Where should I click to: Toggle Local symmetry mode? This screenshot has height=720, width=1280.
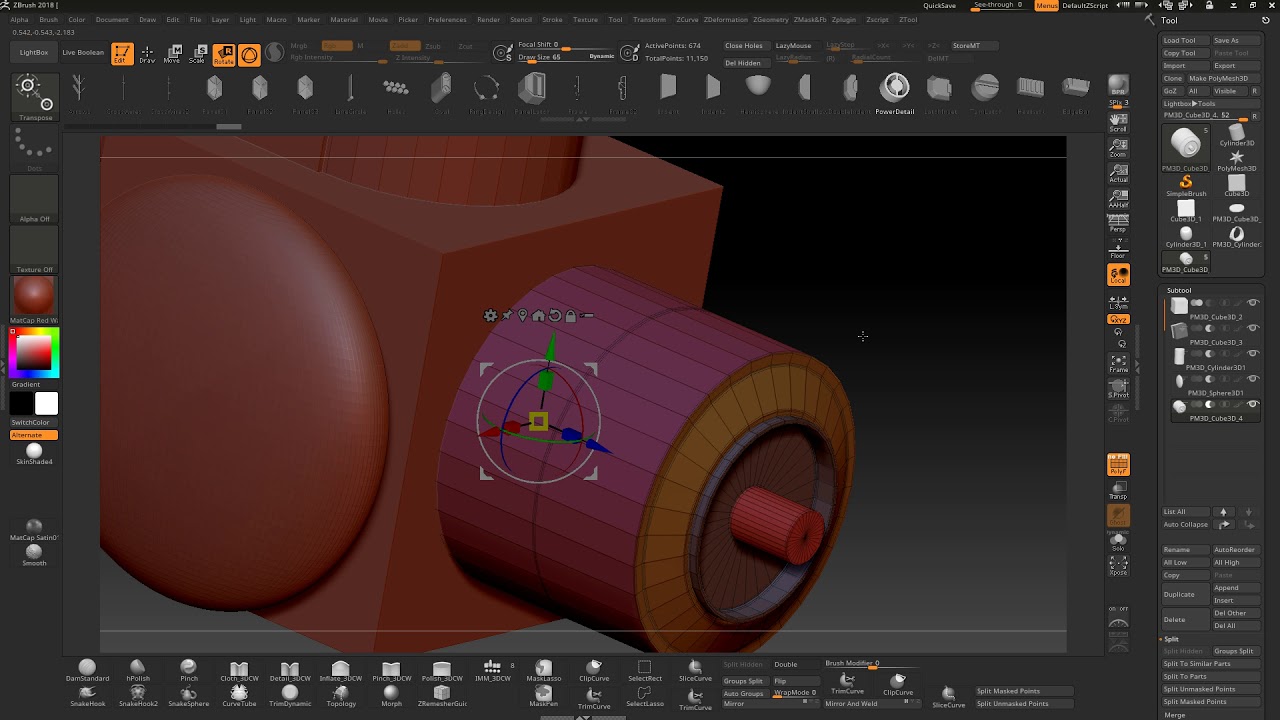click(x=1118, y=275)
